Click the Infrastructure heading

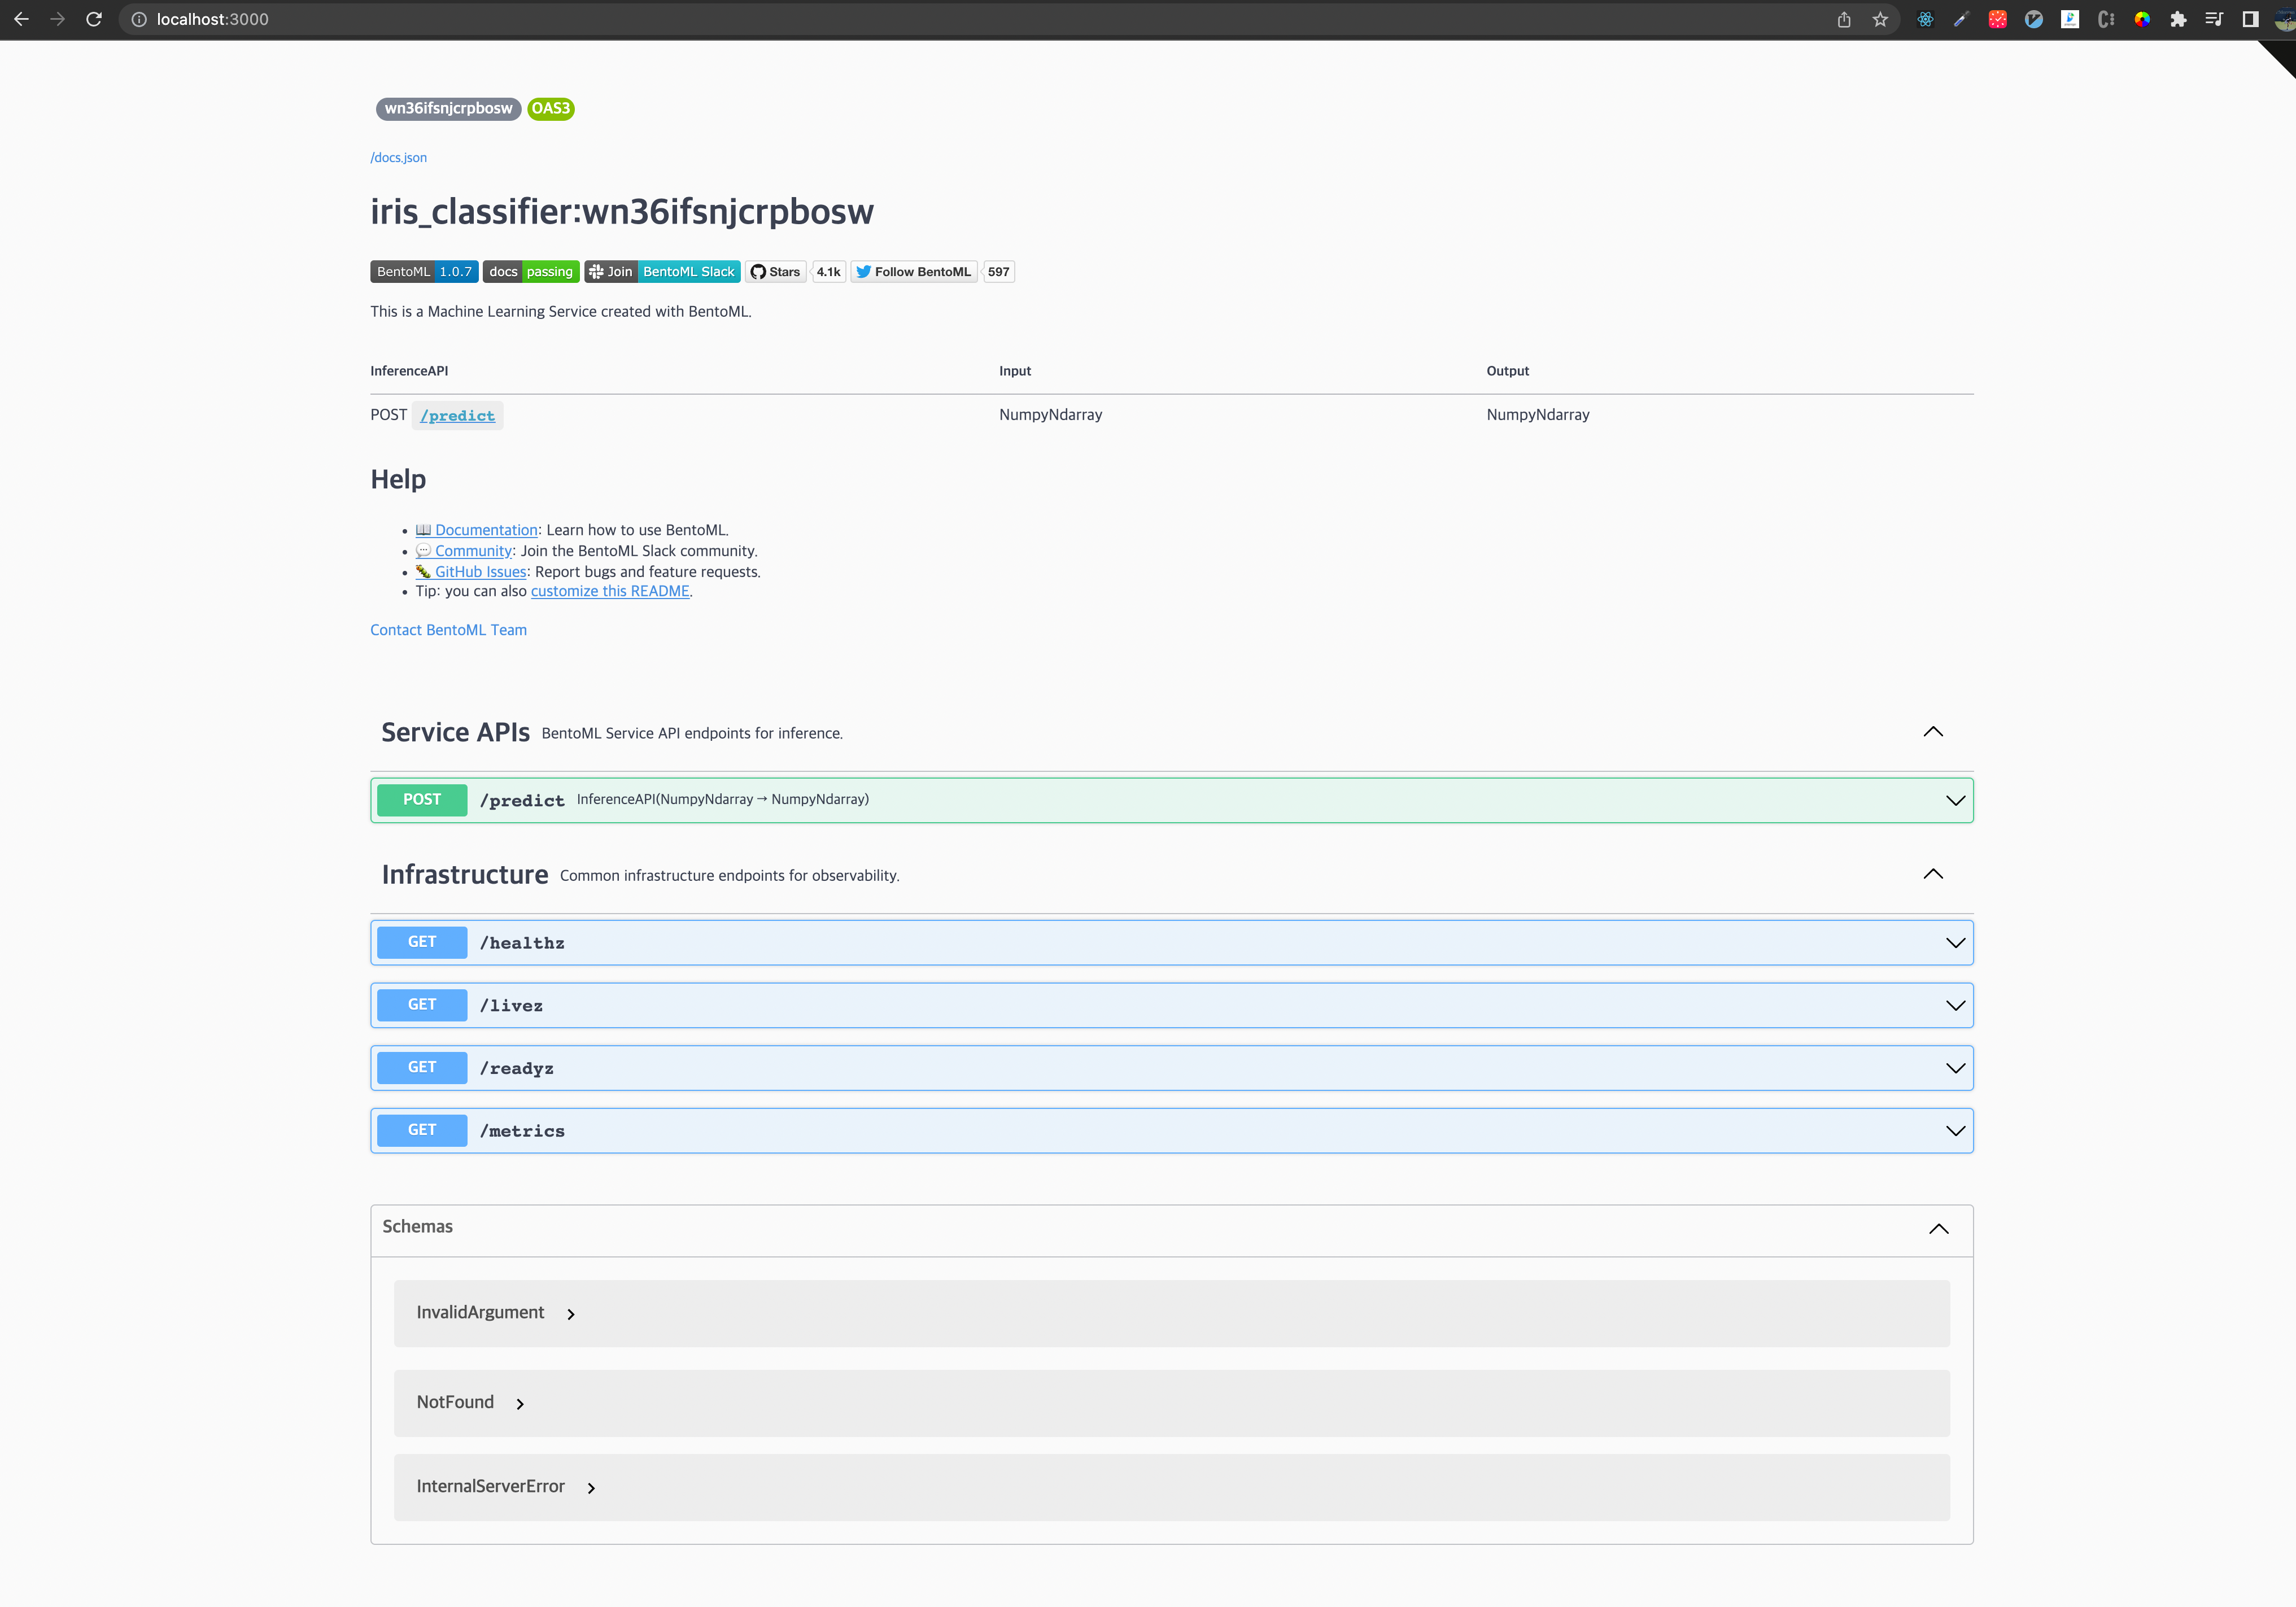[x=464, y=875]
